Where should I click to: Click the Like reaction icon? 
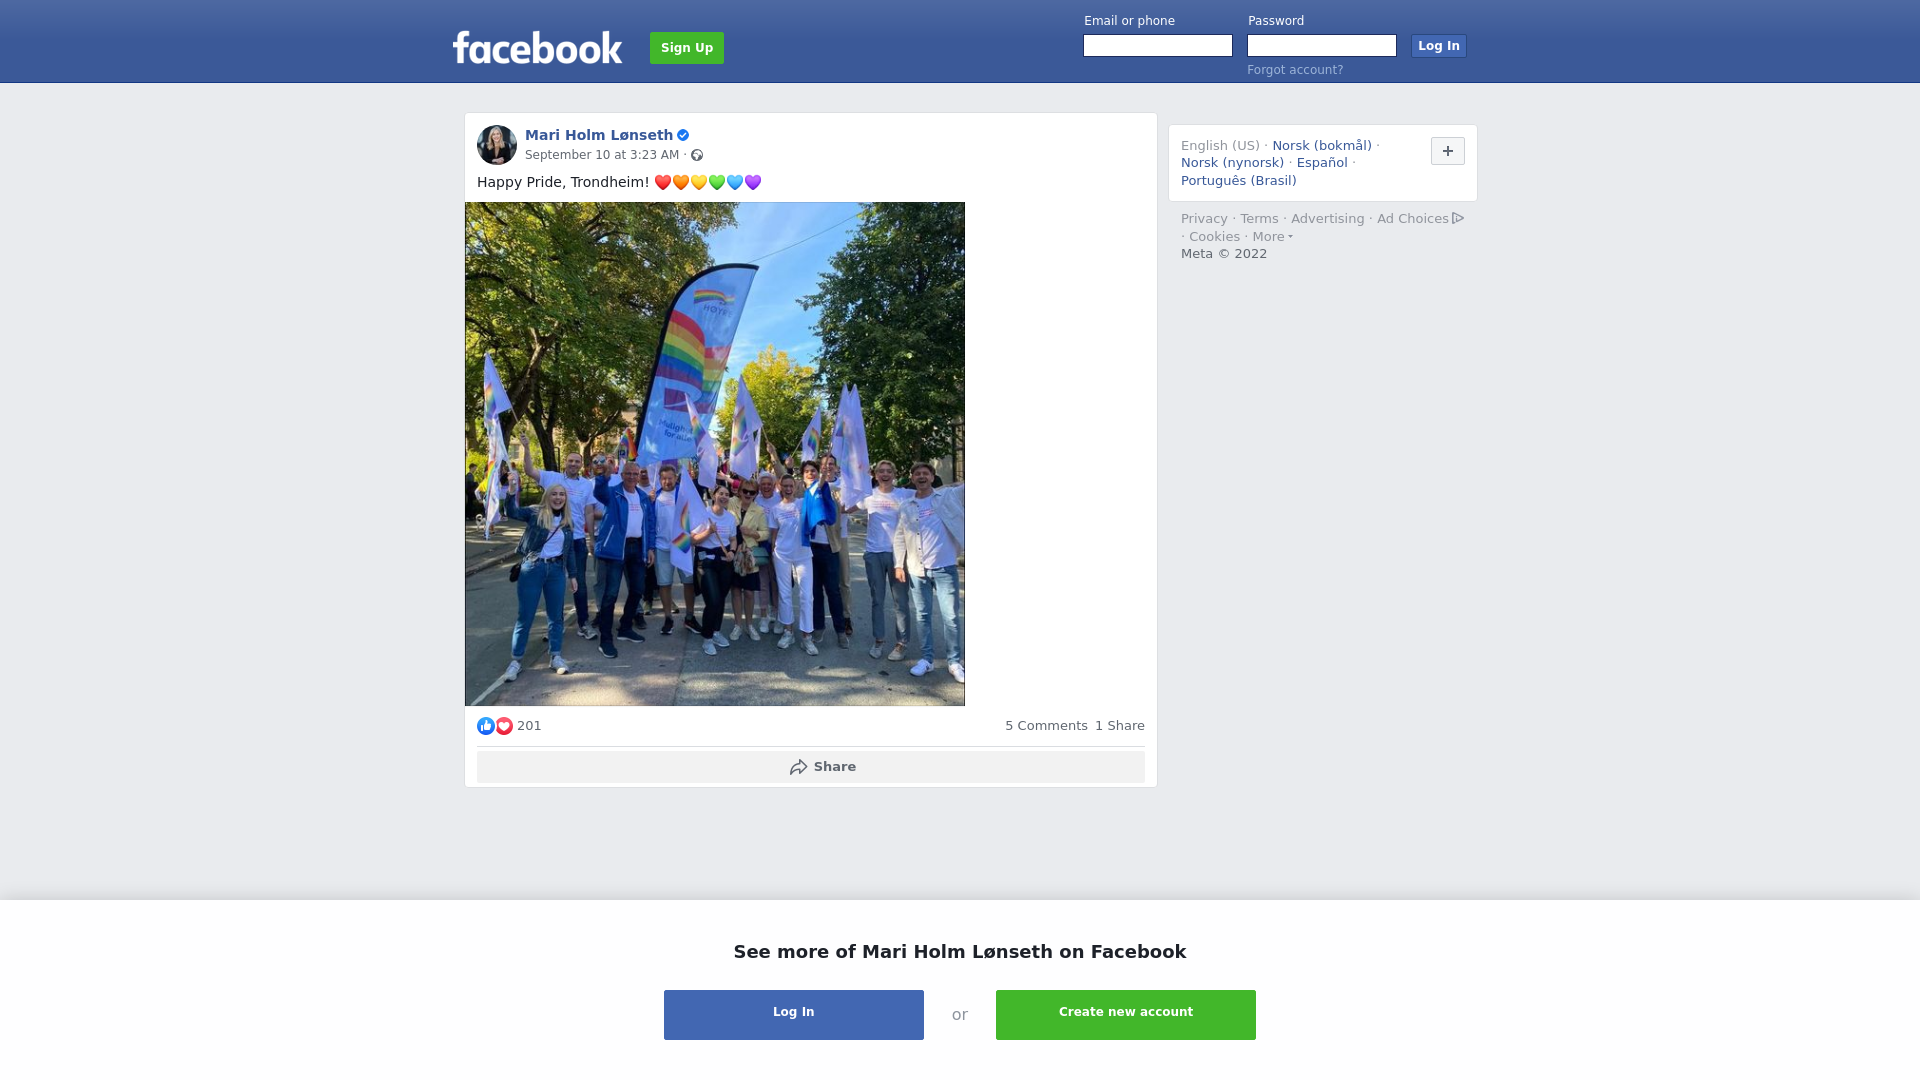[x=486, y=726]
